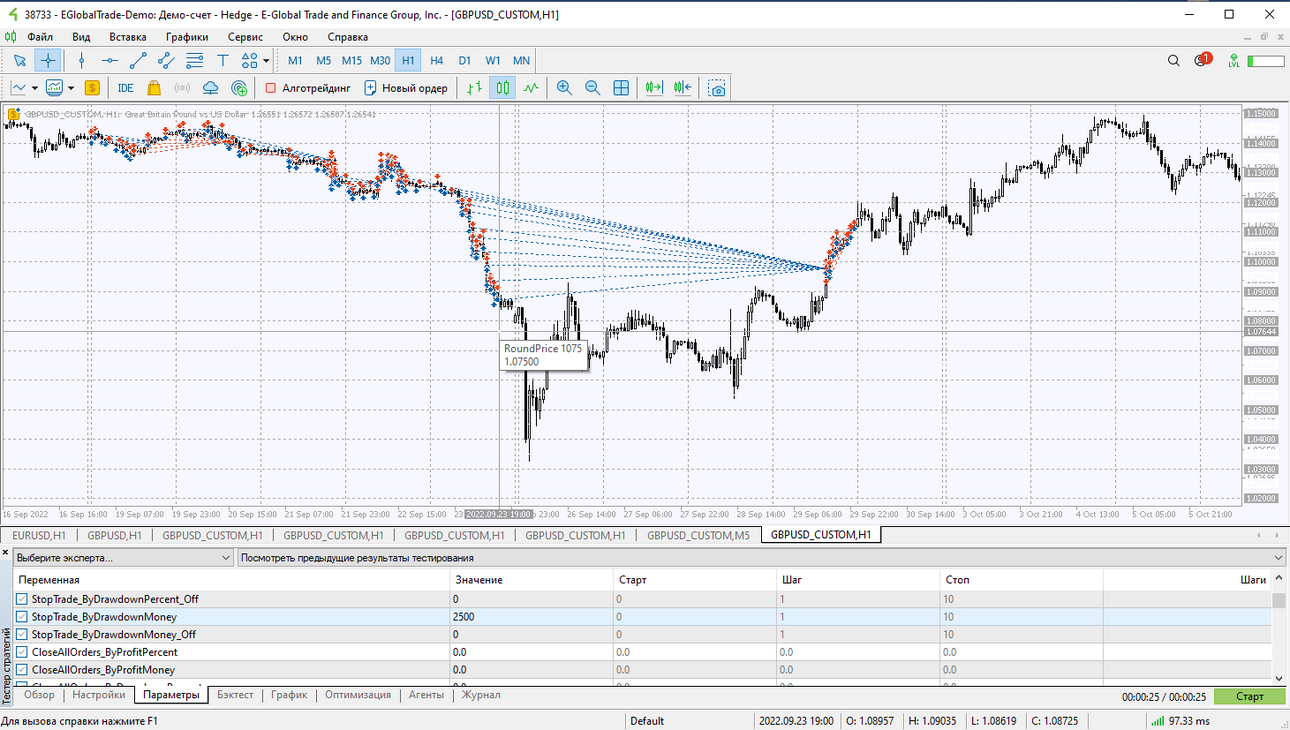This screenshot has height=730, width=1290.
Task: Open previous test results dropdown
Action: 761,557
